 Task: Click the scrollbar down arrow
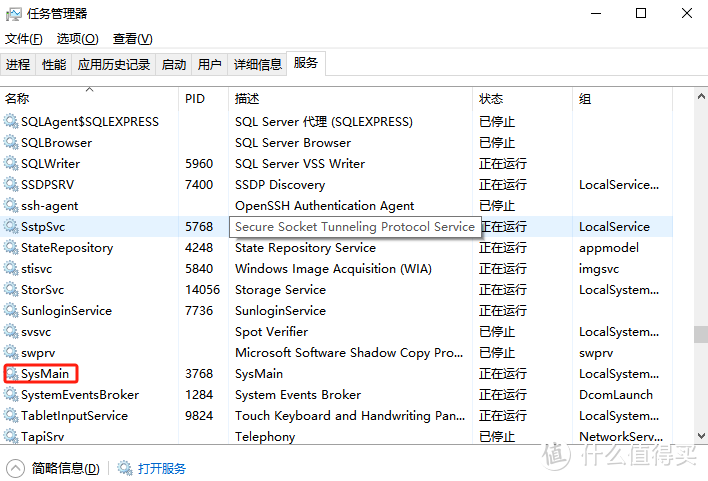[701, 436]
